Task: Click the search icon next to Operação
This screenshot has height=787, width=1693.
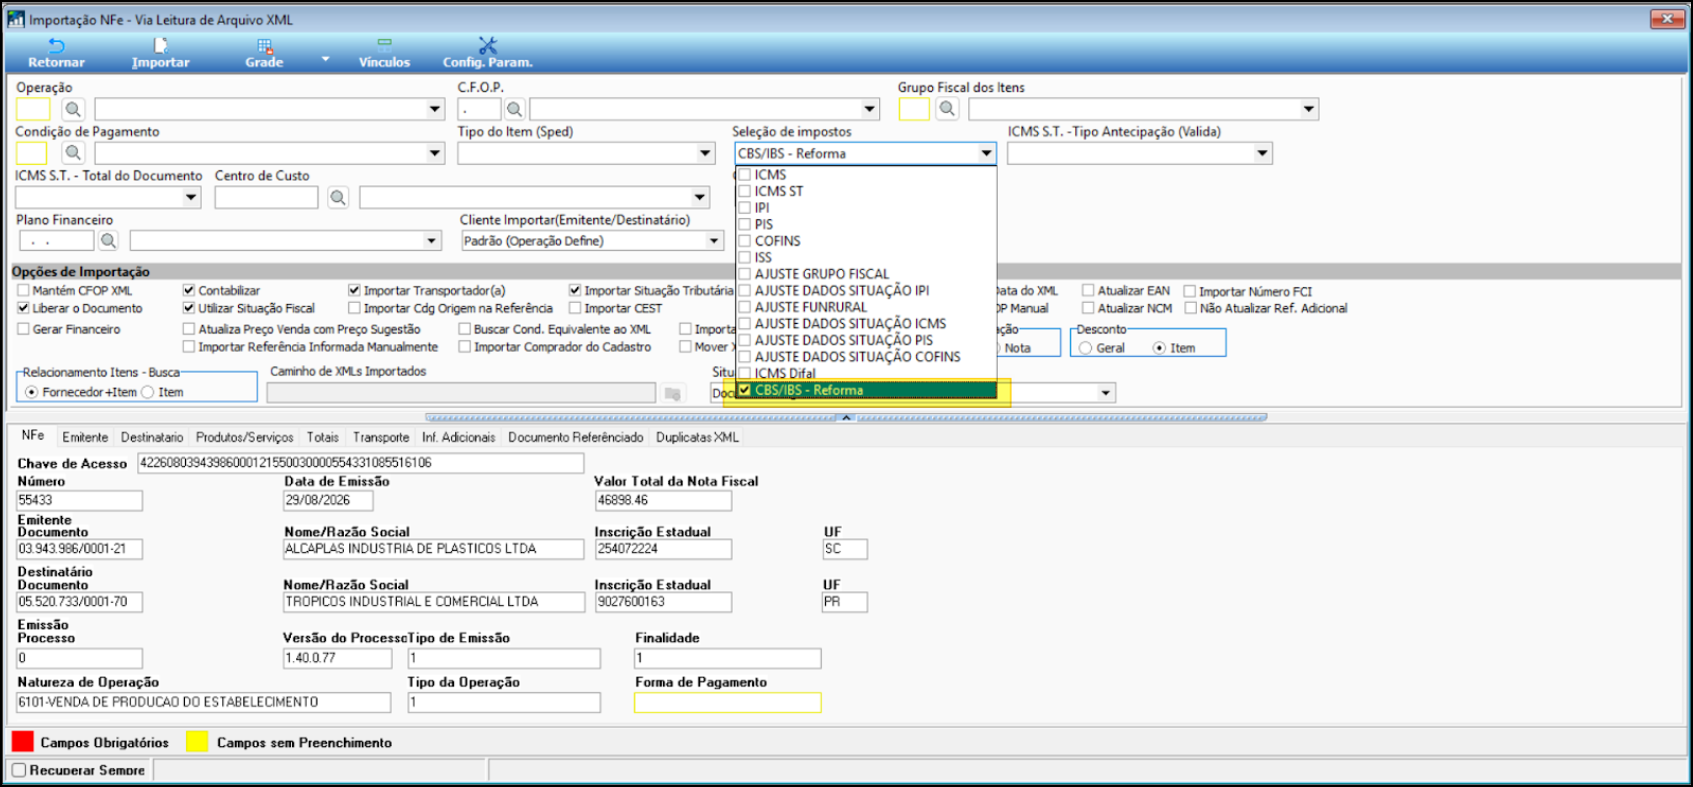Action: pyautogui.click(x=73, y=109)
